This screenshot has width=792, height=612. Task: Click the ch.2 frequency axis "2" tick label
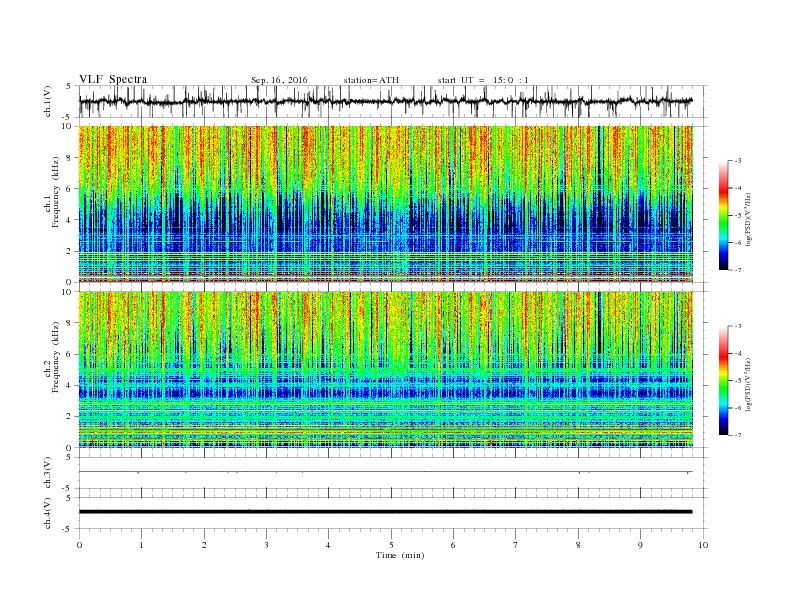click(x=70, y=417)
